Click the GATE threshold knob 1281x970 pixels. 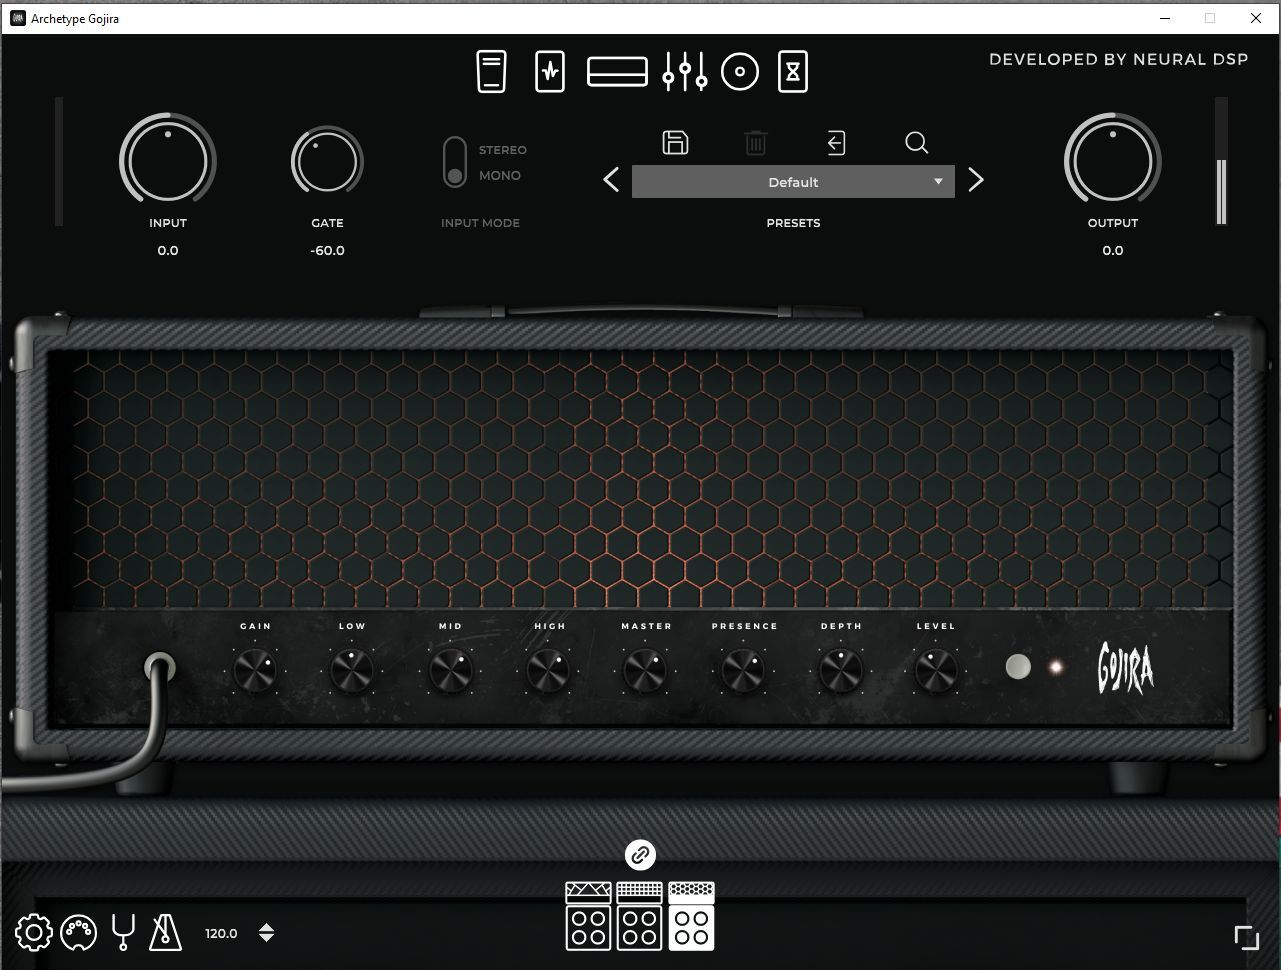click(x=327, y=161)
